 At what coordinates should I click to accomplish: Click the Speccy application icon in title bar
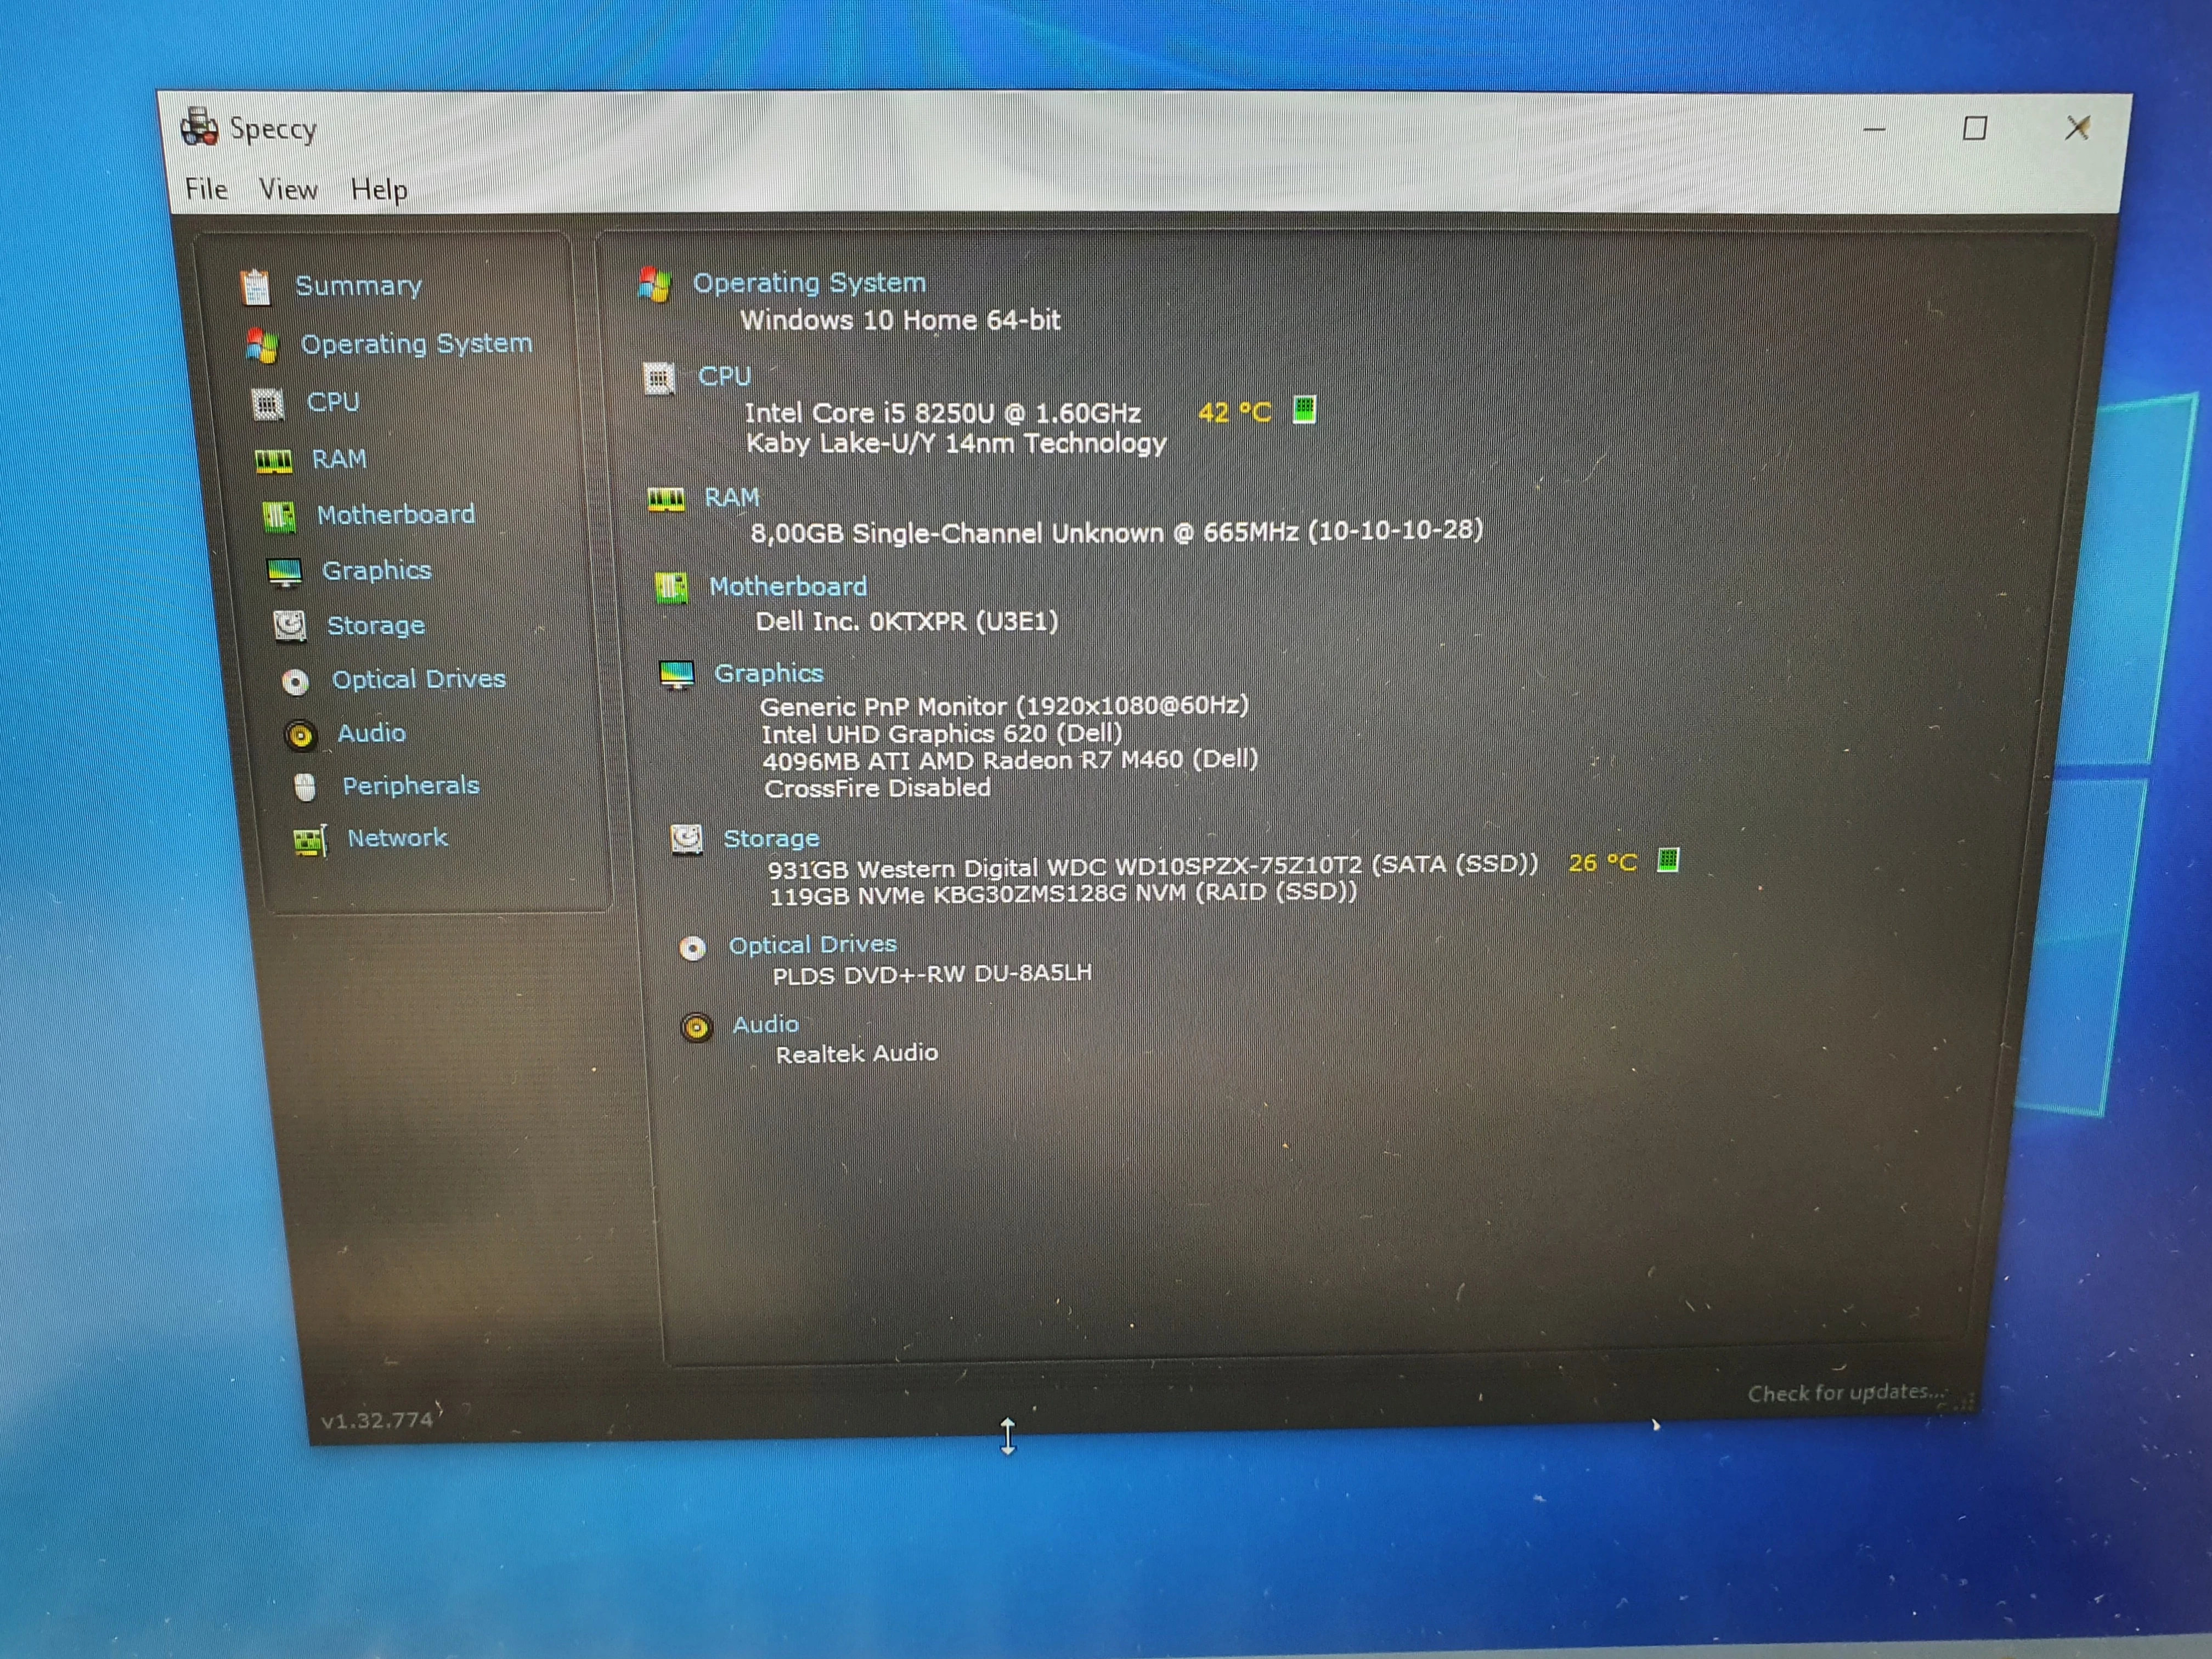[x=199, y=127]
